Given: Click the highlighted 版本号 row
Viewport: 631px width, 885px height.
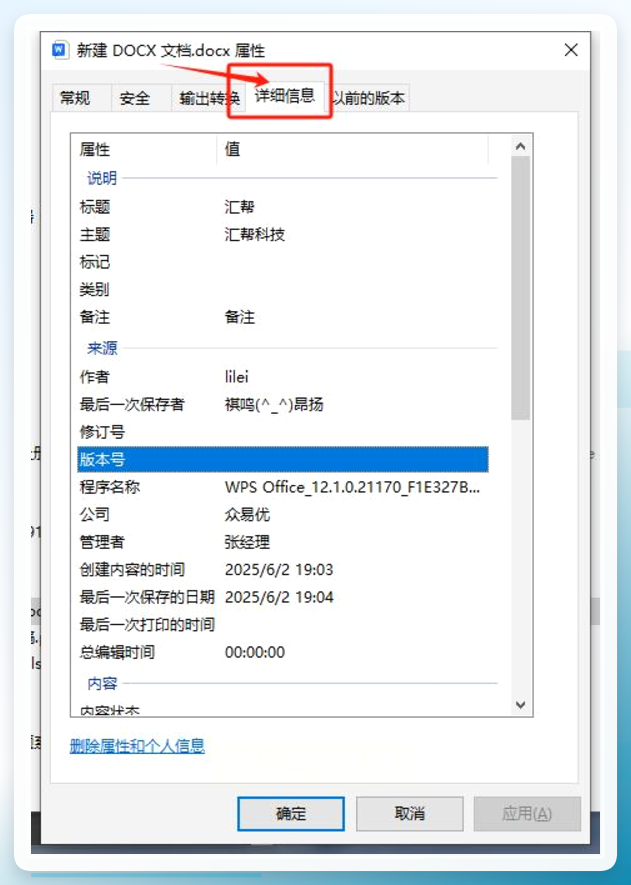Looking at the screenshot, I should (x=282, y=459).
